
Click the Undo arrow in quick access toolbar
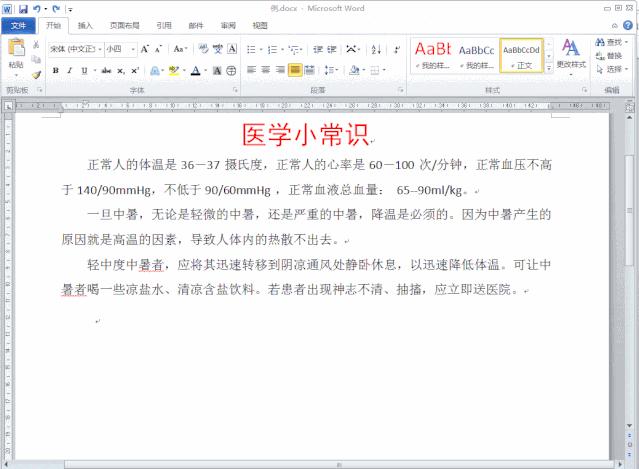[37, 9]
